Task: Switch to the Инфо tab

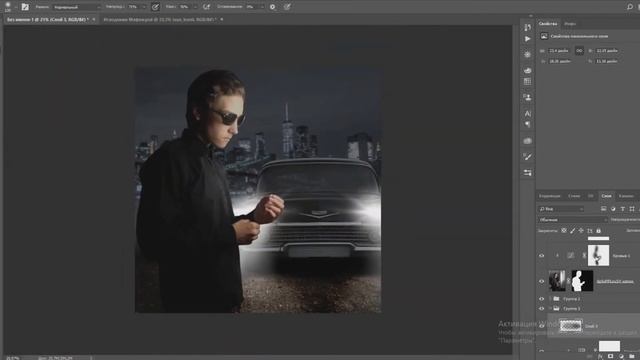Action: pyautogui.click(x=570, y=24)
